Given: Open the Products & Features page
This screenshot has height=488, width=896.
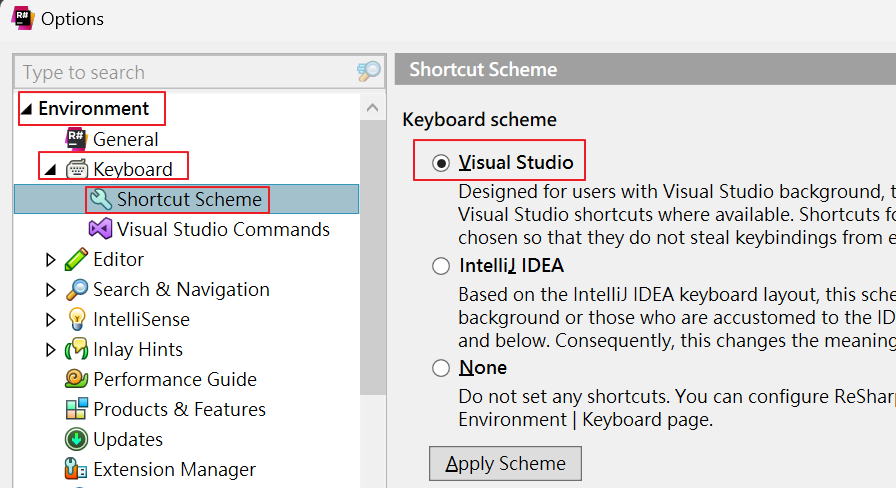Looking at the screenshot, I should 179,409.
